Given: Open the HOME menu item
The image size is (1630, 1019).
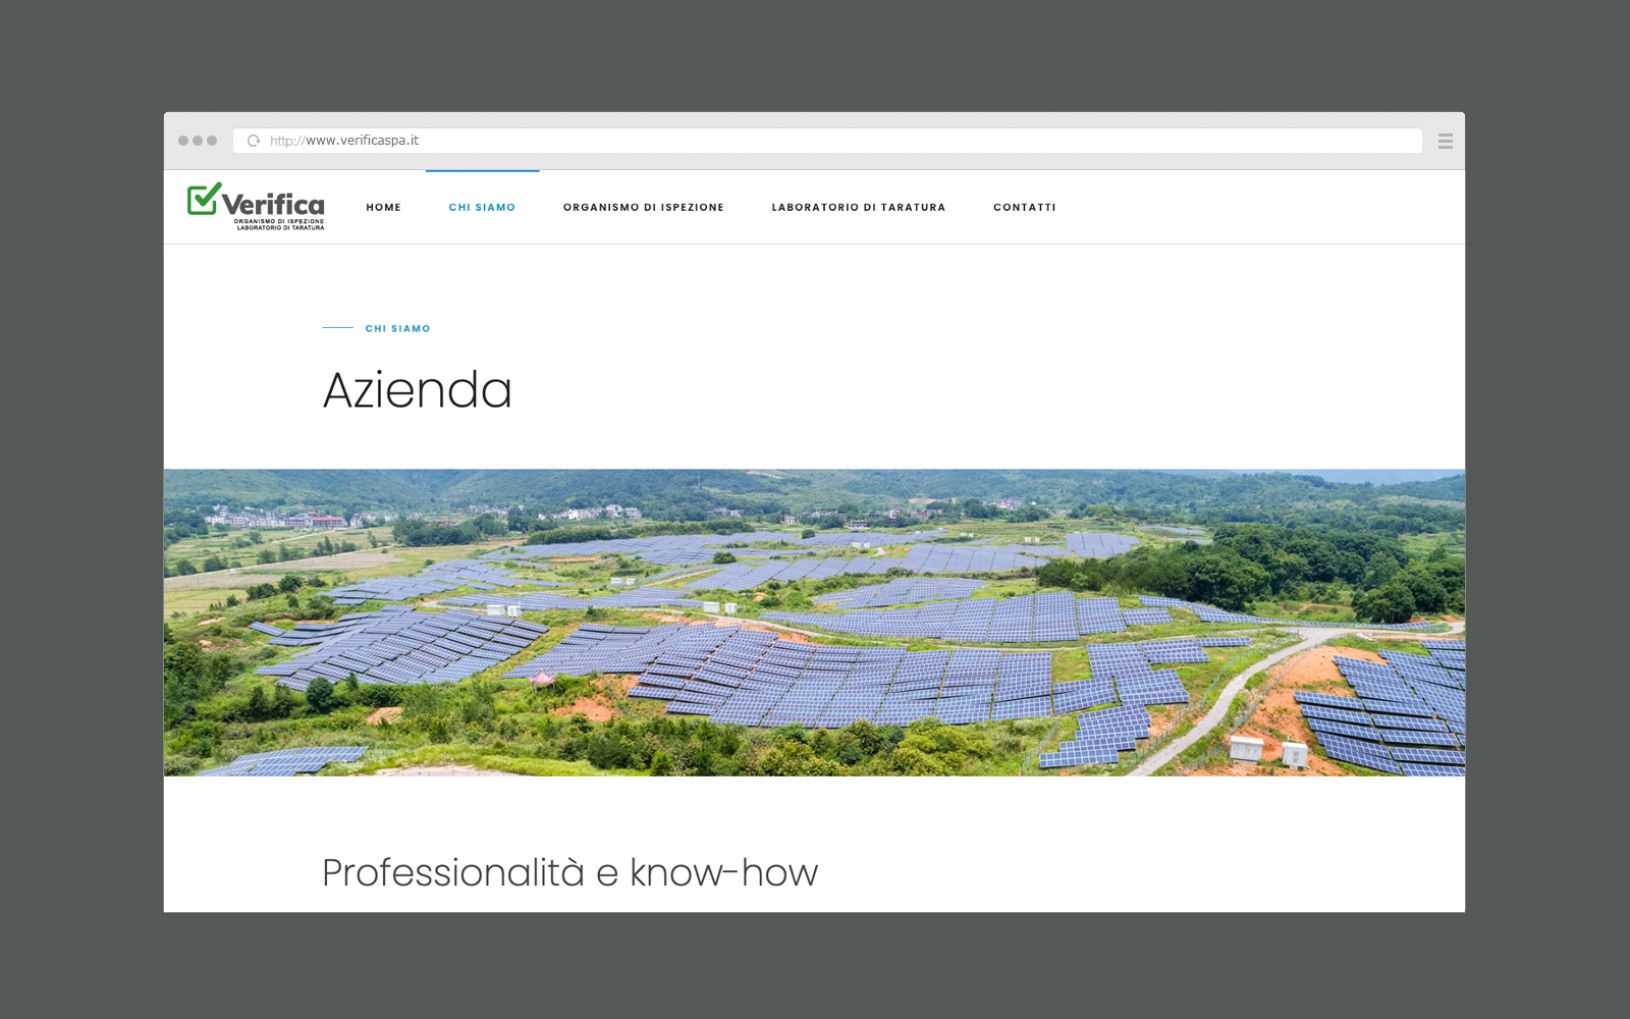Looking at the screenshot, I should tap(383, 207).
